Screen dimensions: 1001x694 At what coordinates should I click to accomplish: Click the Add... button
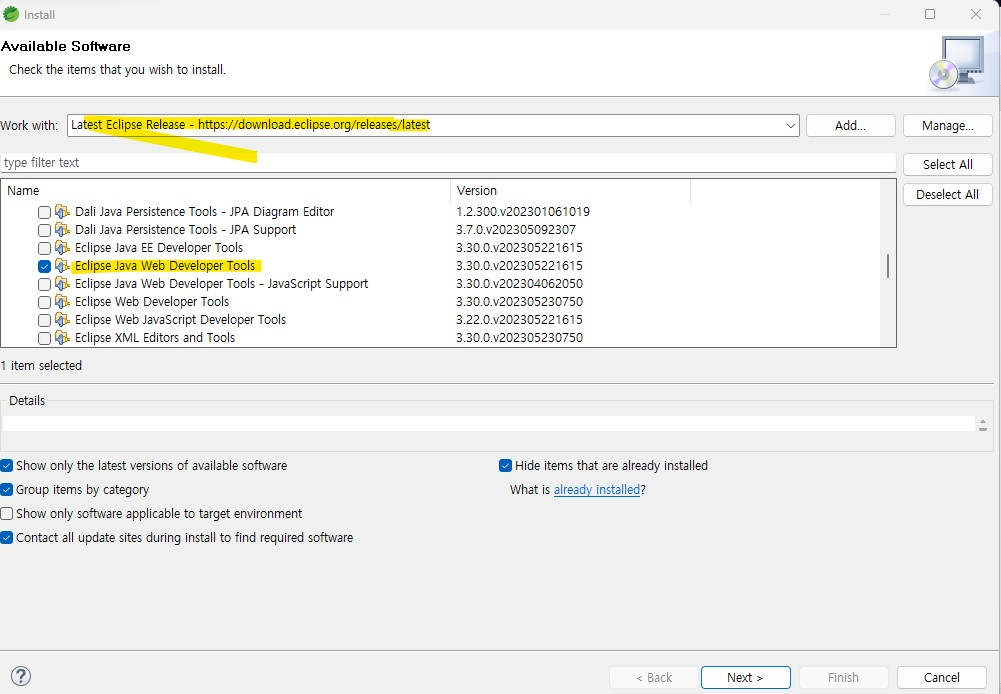tap(850, 126)
